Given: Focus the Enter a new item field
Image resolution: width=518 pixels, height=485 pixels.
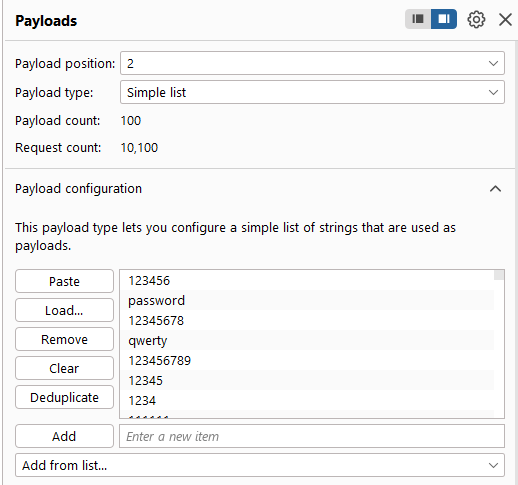Looking at the screenshot, I should tap(312, 436).
